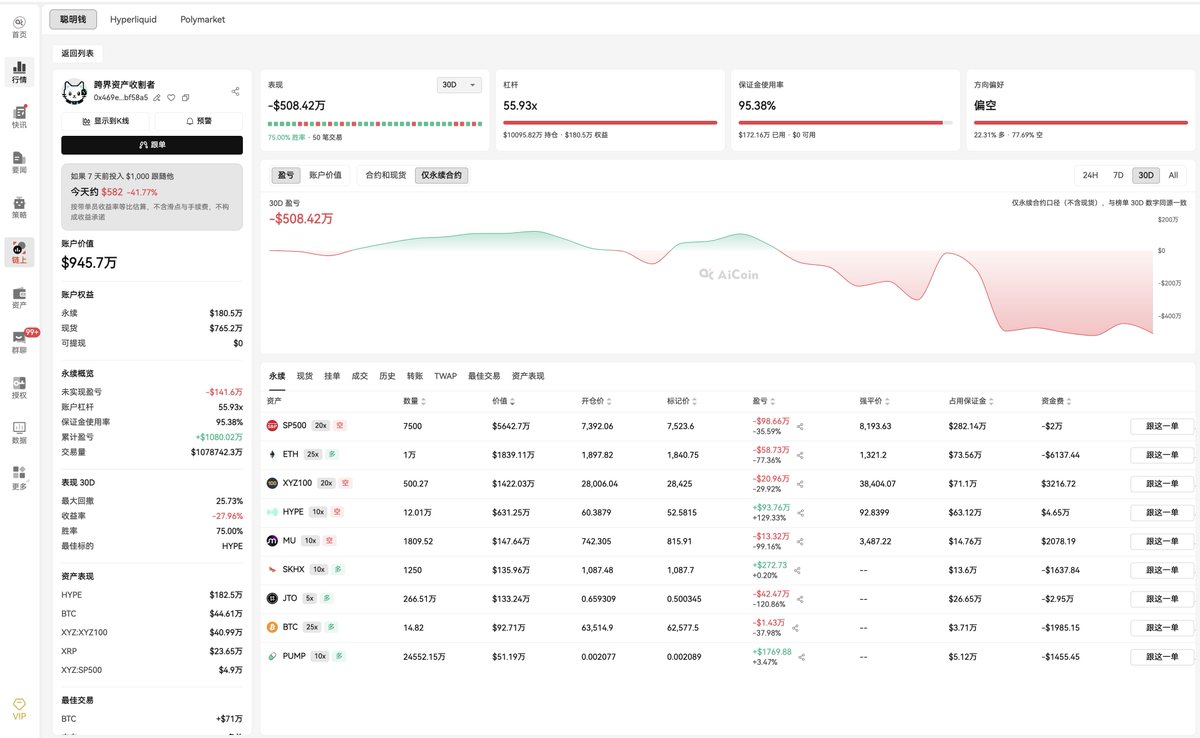The image size is (1200, 738).
Task: Select the 合约和现货 scope toggle
Action: pyautogui.click(x=386, y=175)
